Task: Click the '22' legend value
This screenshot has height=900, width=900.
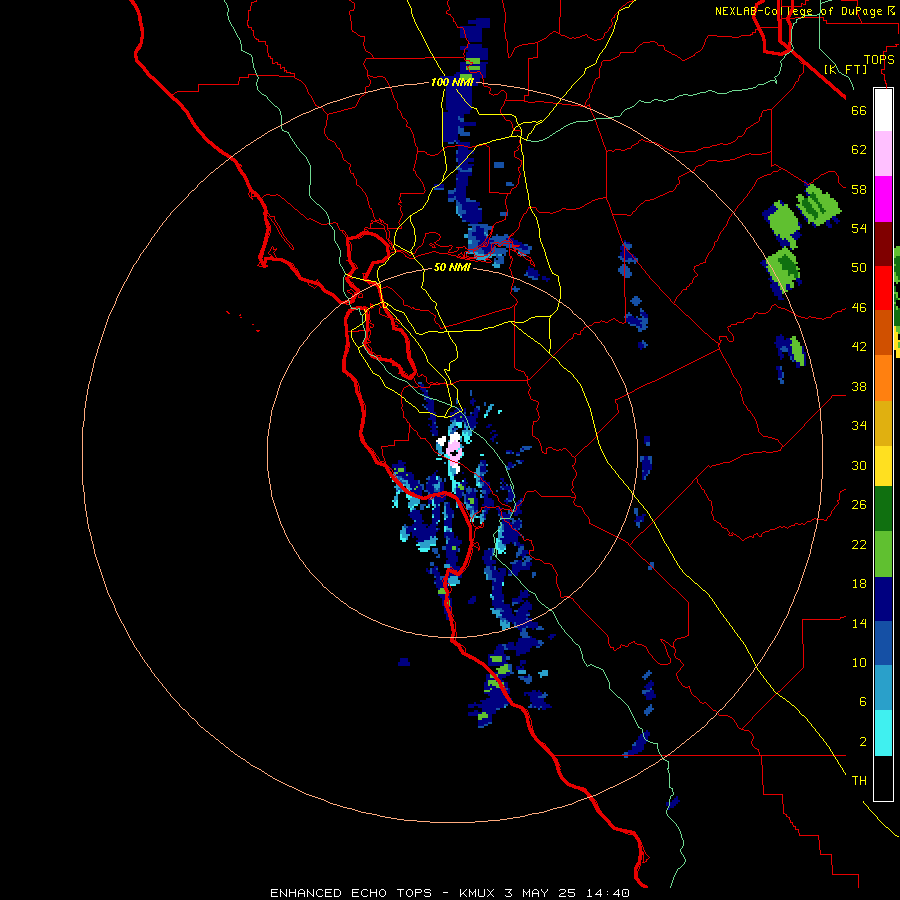Action: pyautogui.click(x=859, y=544)
